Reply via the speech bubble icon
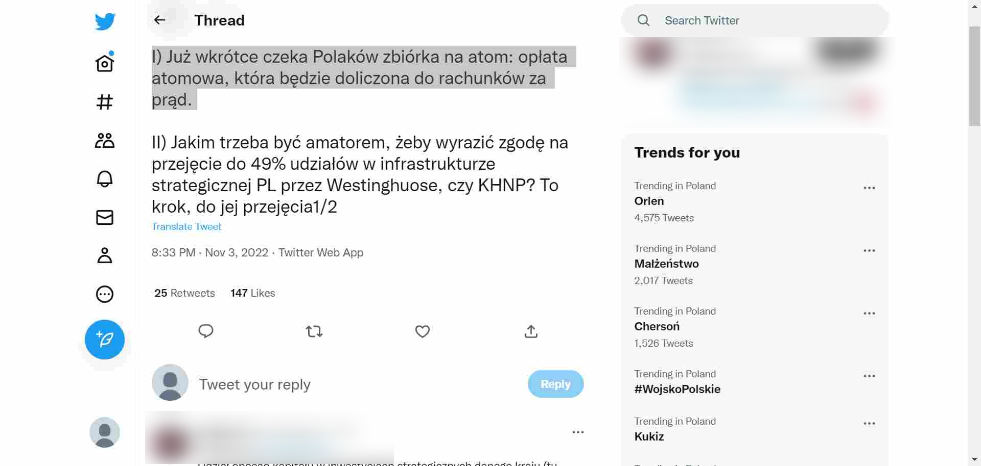This screenshot has height=466, width=981. (x=206, y=332)
